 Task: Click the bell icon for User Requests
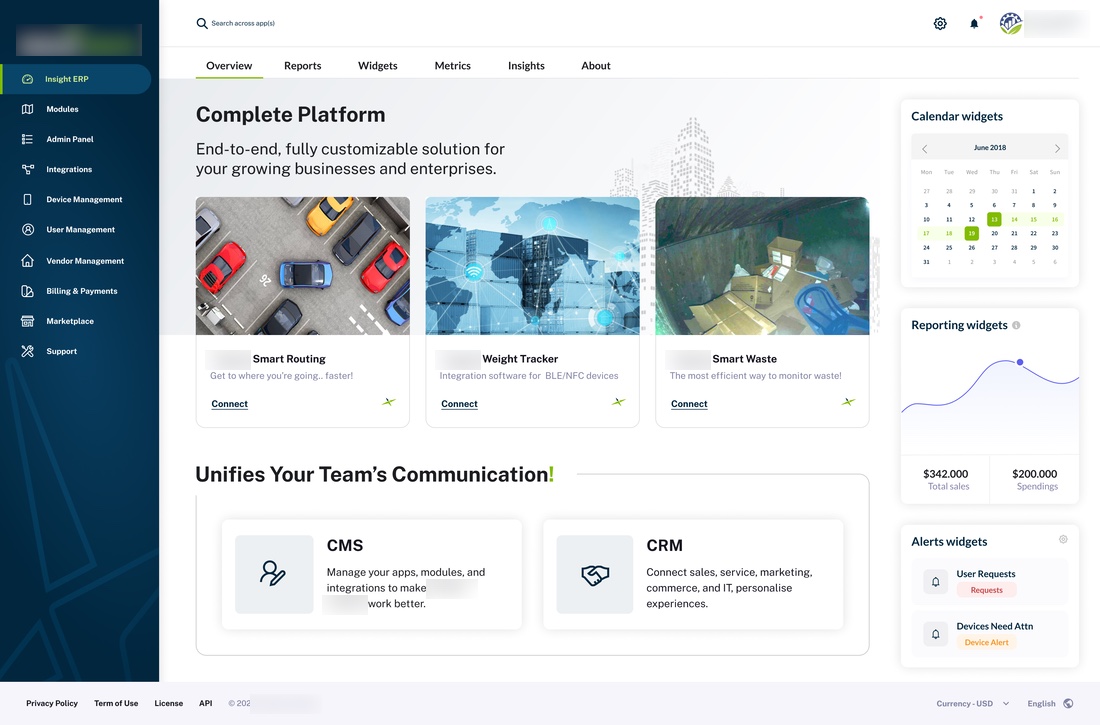pyautogui.click(x=935, y=582)
